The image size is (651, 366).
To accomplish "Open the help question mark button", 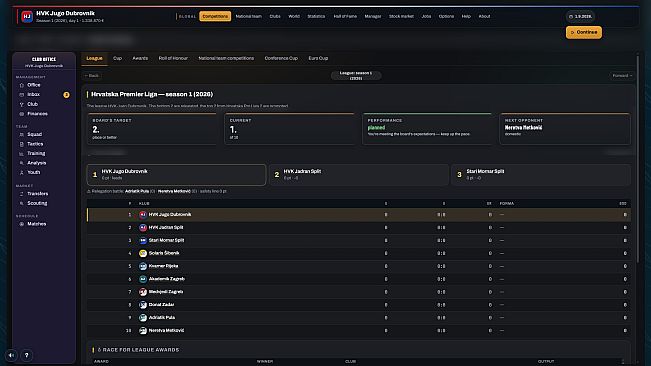I will (27, 355).
